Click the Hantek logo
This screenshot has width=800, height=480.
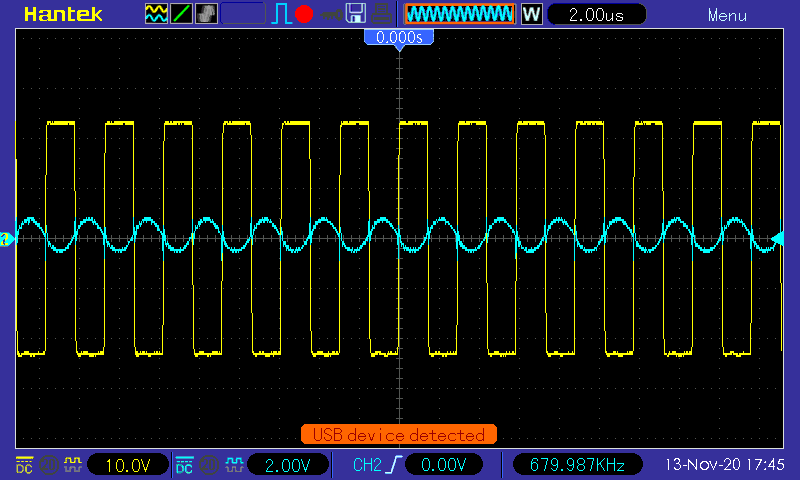63,14
